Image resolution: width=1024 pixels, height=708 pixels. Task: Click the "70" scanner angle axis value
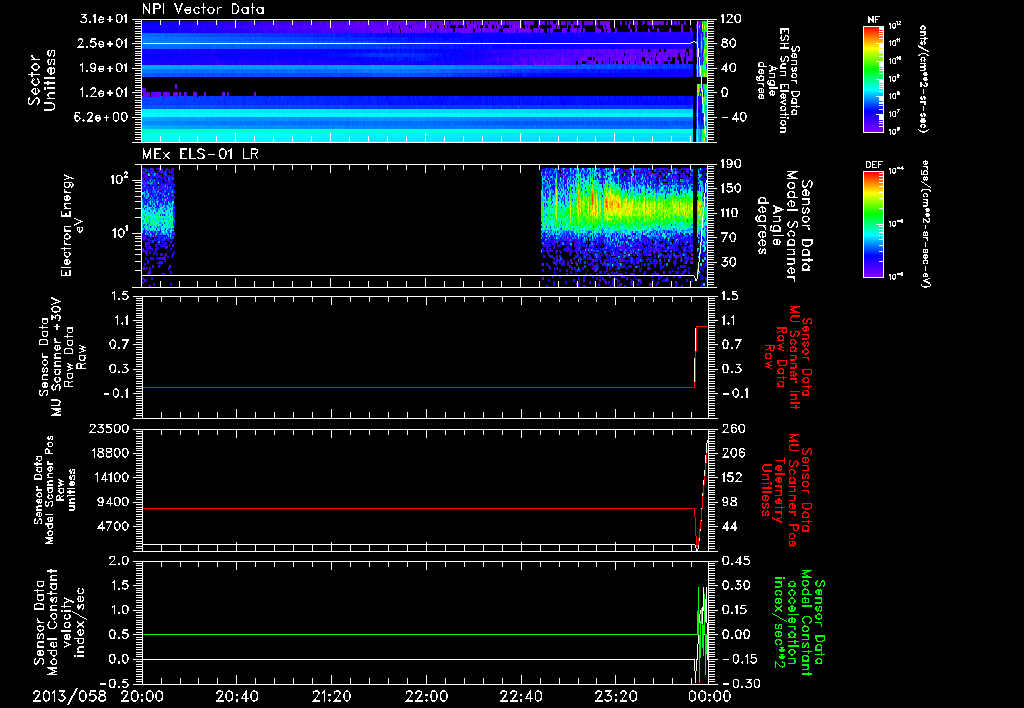729,238
